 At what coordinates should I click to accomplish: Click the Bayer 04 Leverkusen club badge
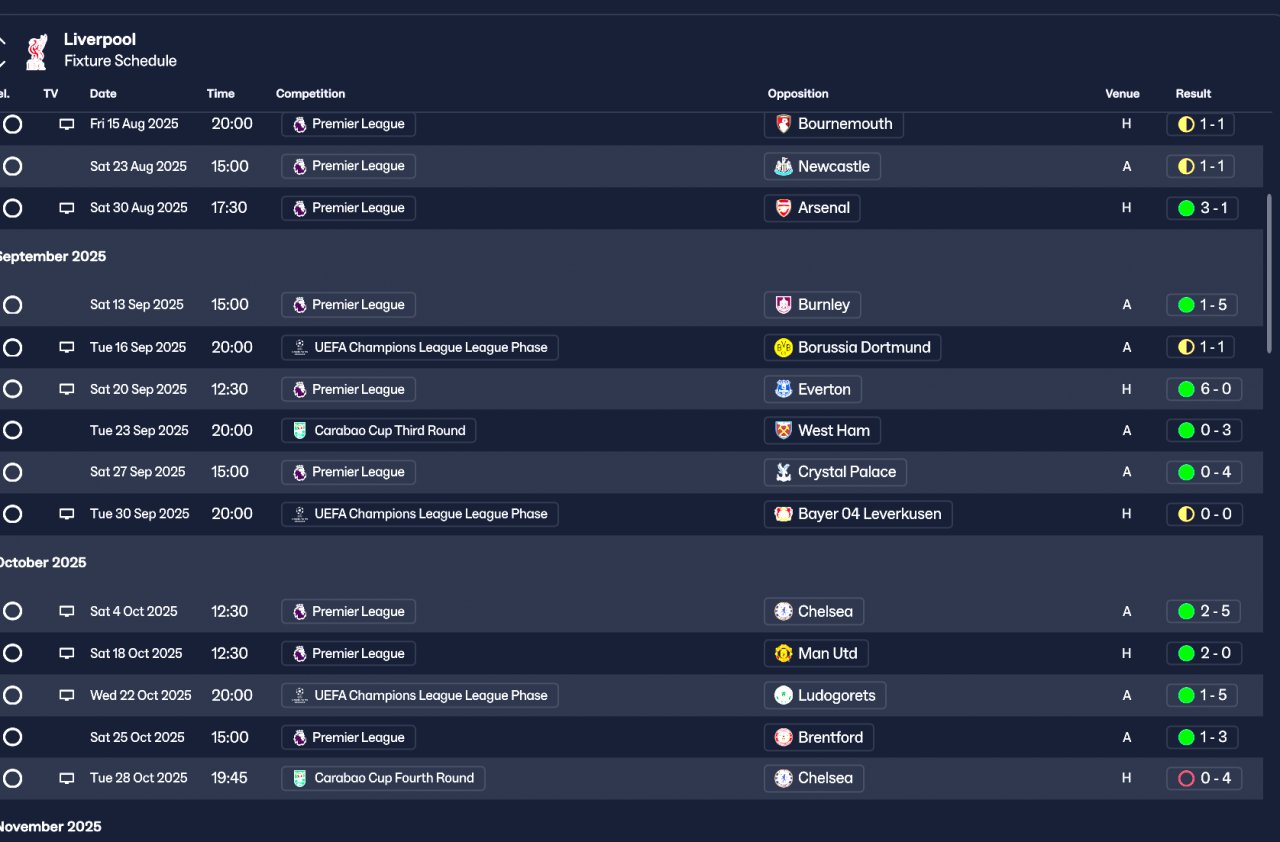tap(784, 514)
